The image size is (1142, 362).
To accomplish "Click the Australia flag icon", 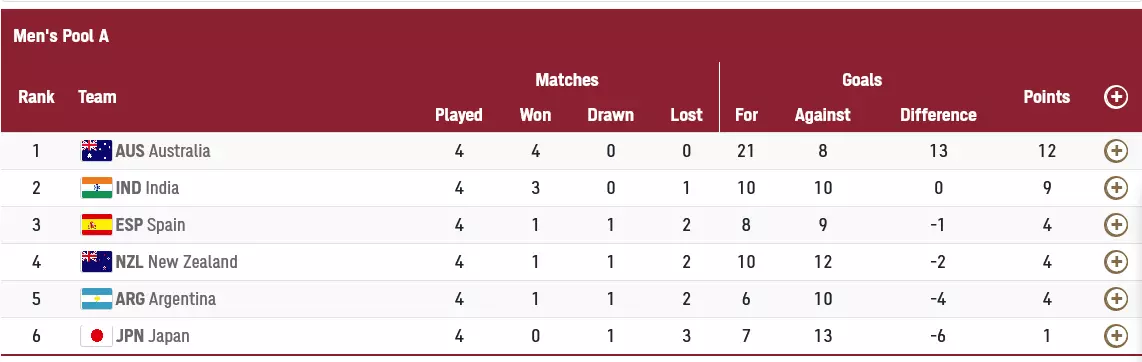I will pyautogui.click(x=96, y=151).
